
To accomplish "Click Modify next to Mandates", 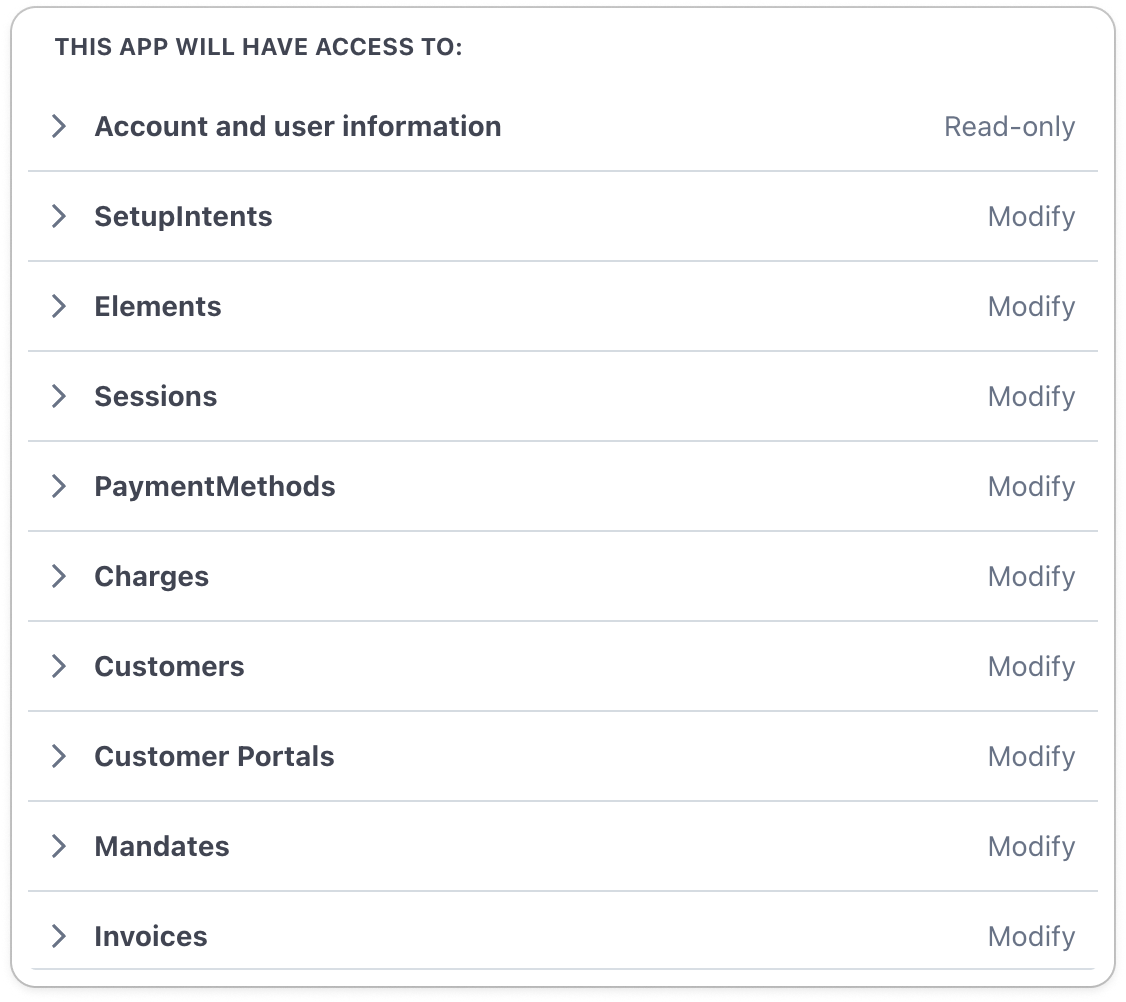I will coord(1031,847).
